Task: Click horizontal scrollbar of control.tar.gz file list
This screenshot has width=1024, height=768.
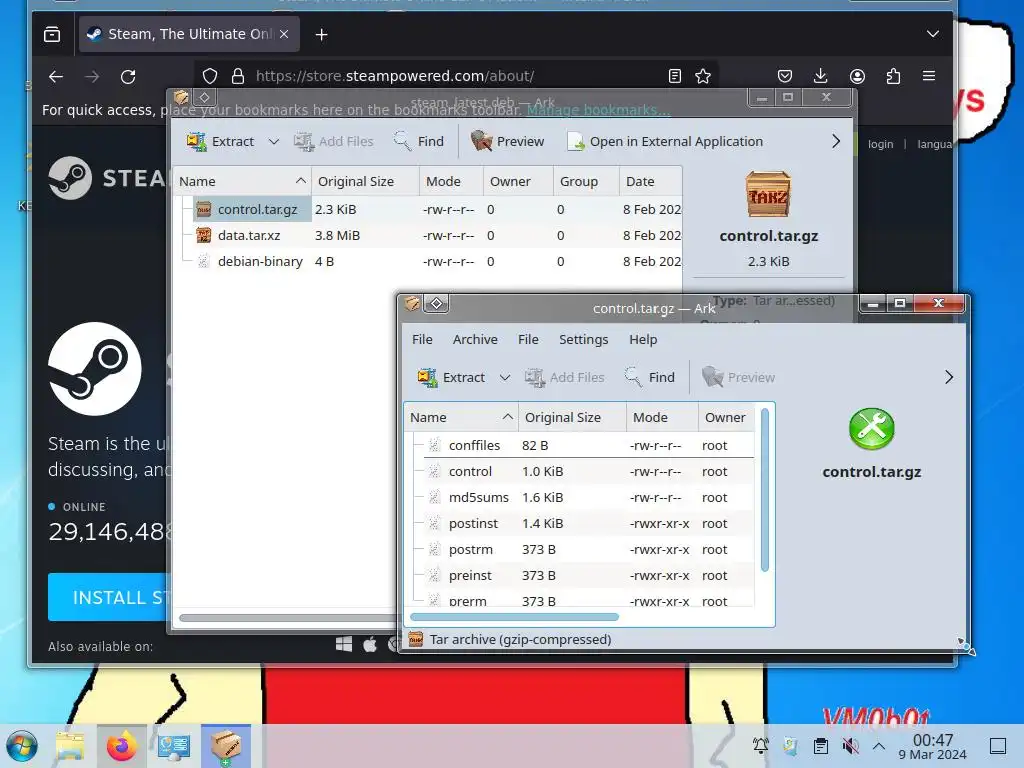Action: [514, 616]
